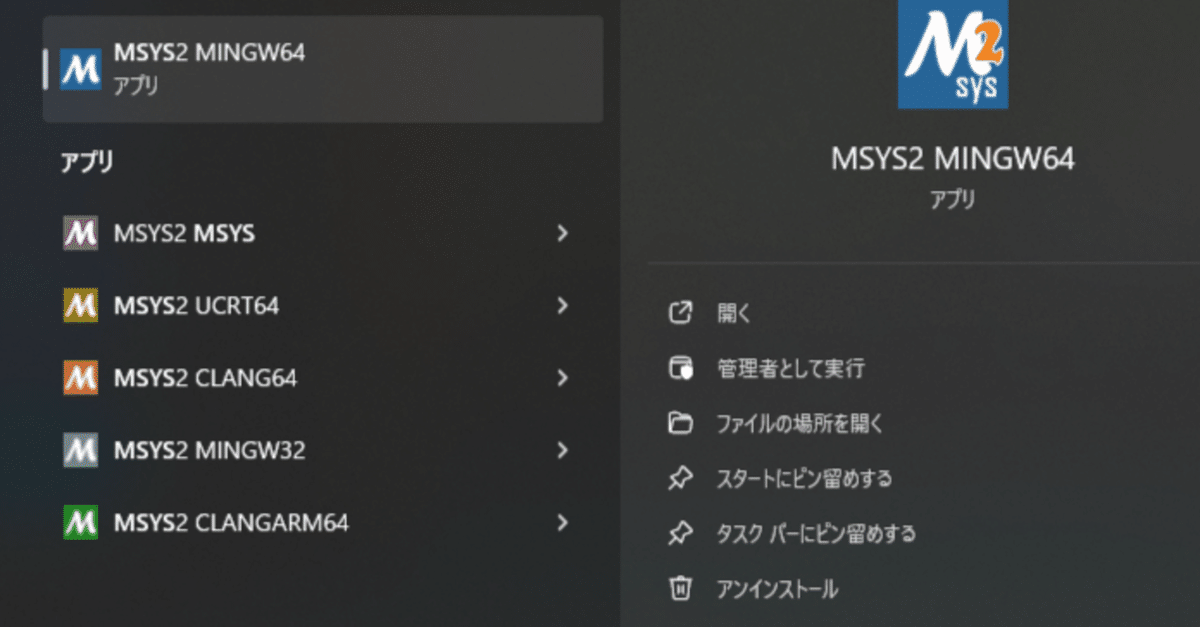
Task: Click the pin icon beside スタートにピン留めする
Action: (x=682, y=478)
